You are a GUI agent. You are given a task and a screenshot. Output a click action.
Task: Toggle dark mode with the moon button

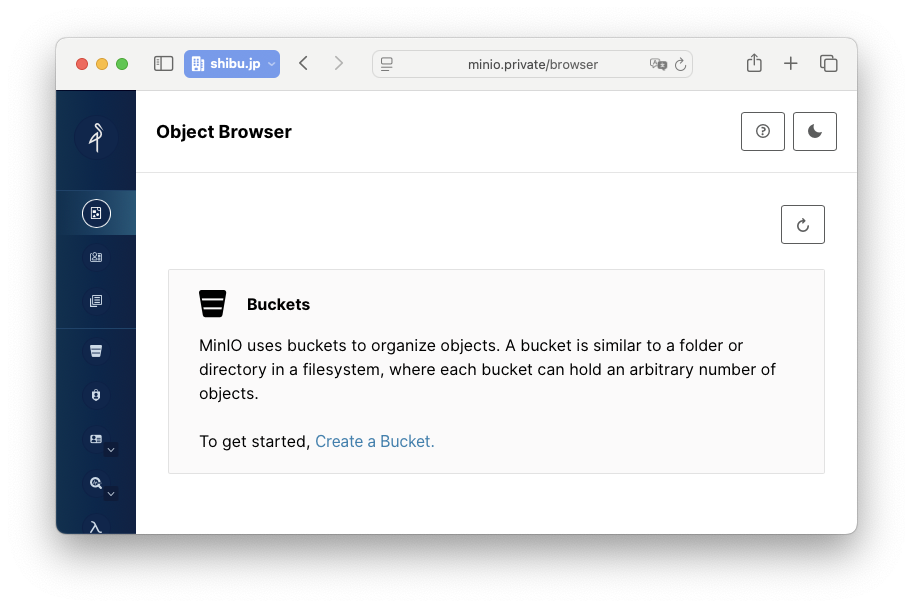(815, 132)
